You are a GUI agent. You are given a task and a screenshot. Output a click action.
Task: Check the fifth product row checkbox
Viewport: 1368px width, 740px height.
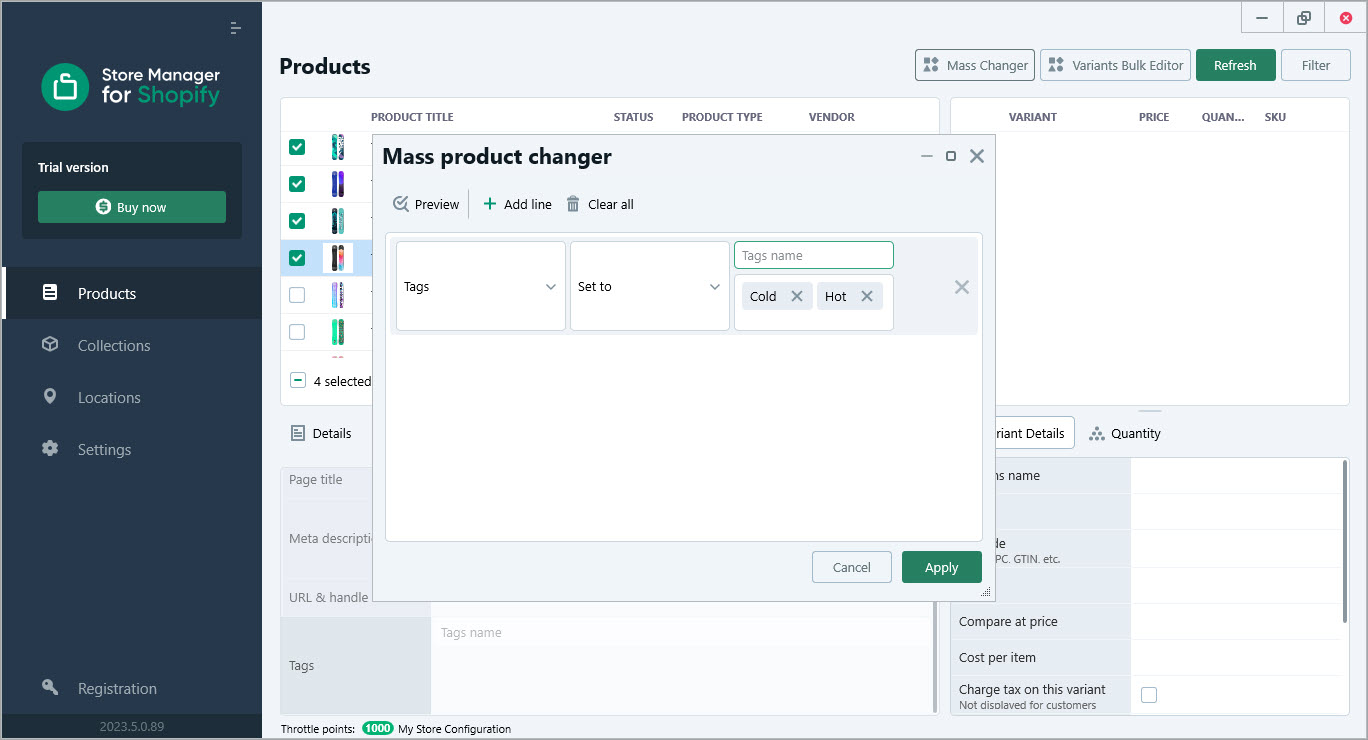[297, 295]
